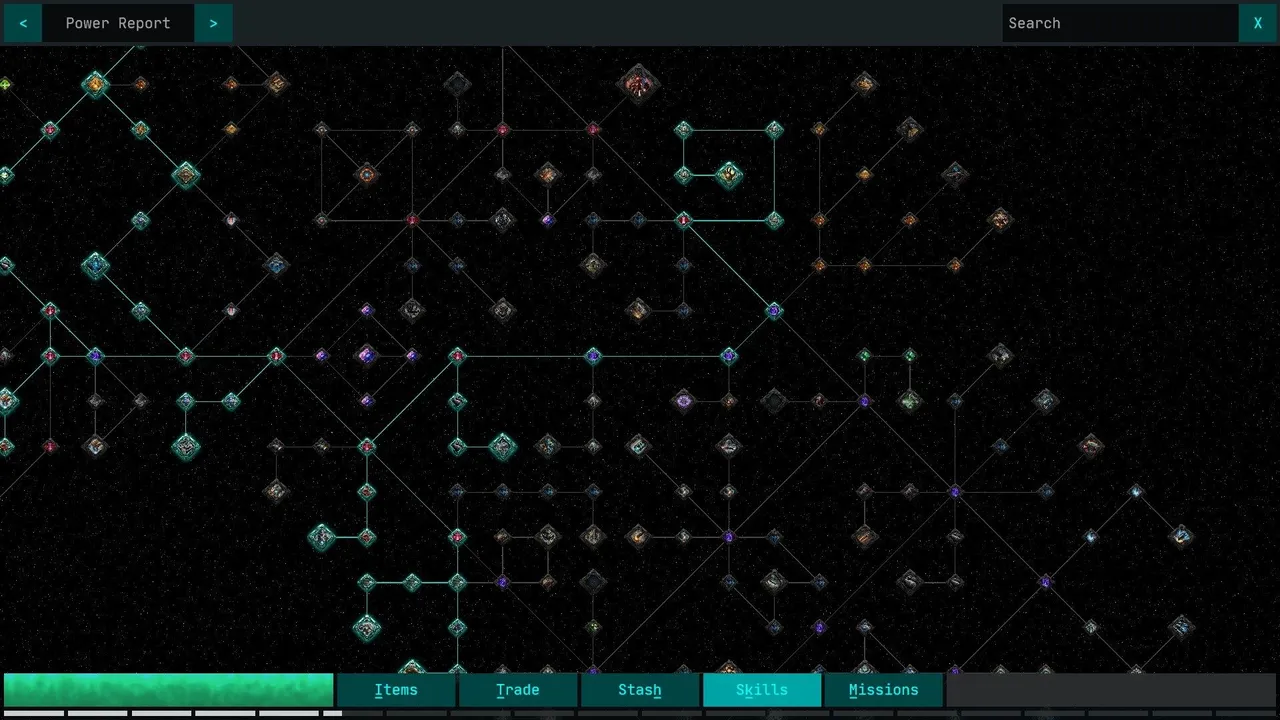Select the teal rectangle's top-left corner node
1280x720 pixels.
point(683,130)
